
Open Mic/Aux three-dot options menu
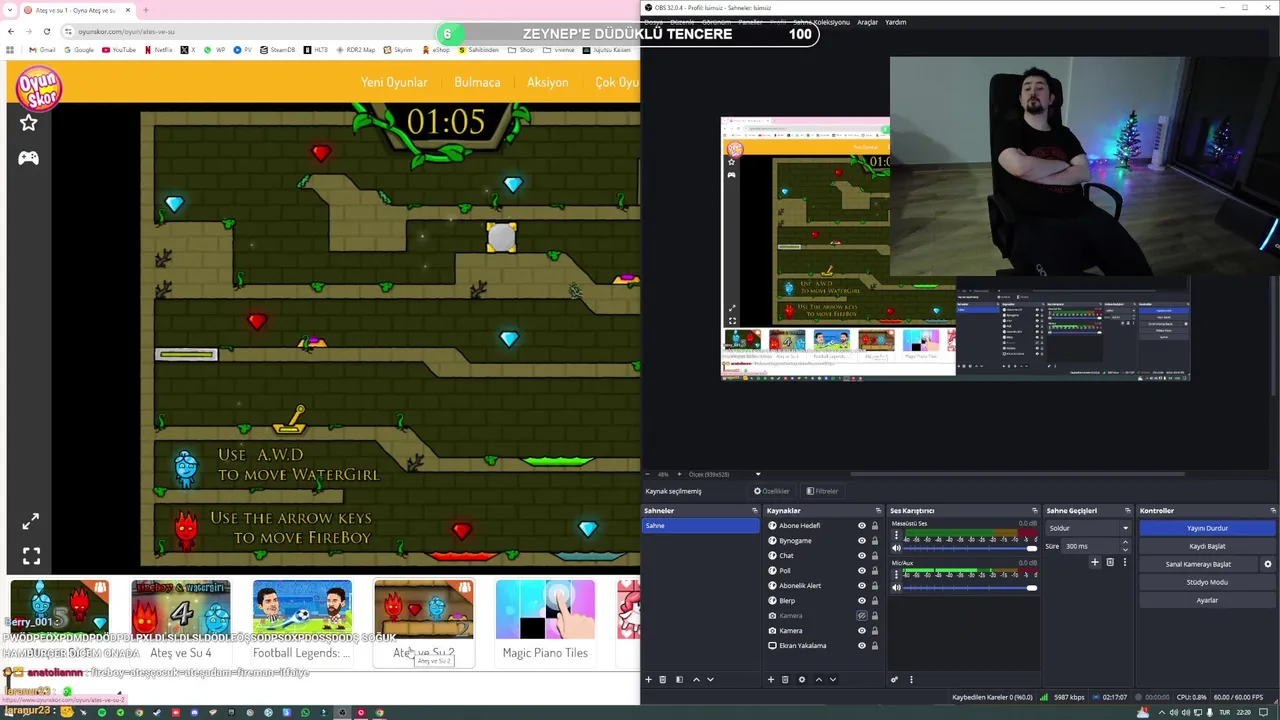coord(897,574)
